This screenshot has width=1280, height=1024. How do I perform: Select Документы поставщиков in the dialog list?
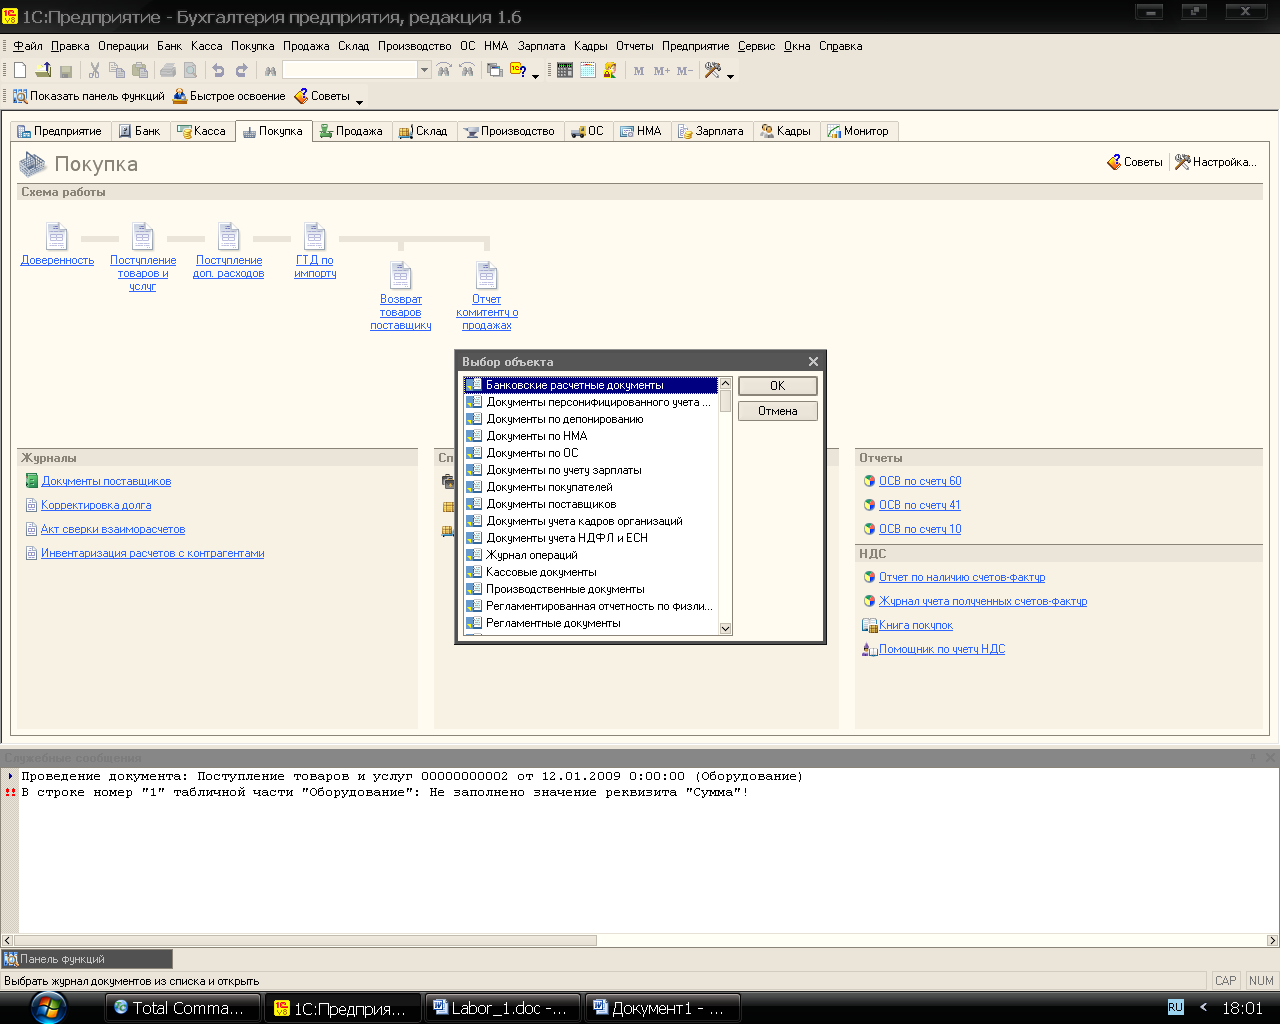coord(590,504)
